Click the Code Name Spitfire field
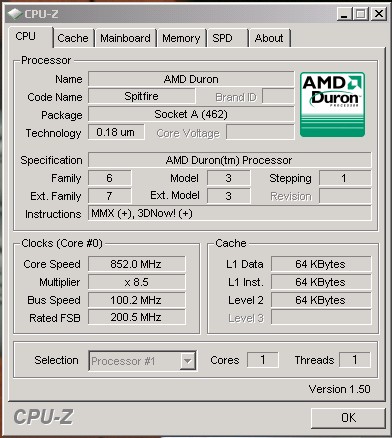 [142, 97]
